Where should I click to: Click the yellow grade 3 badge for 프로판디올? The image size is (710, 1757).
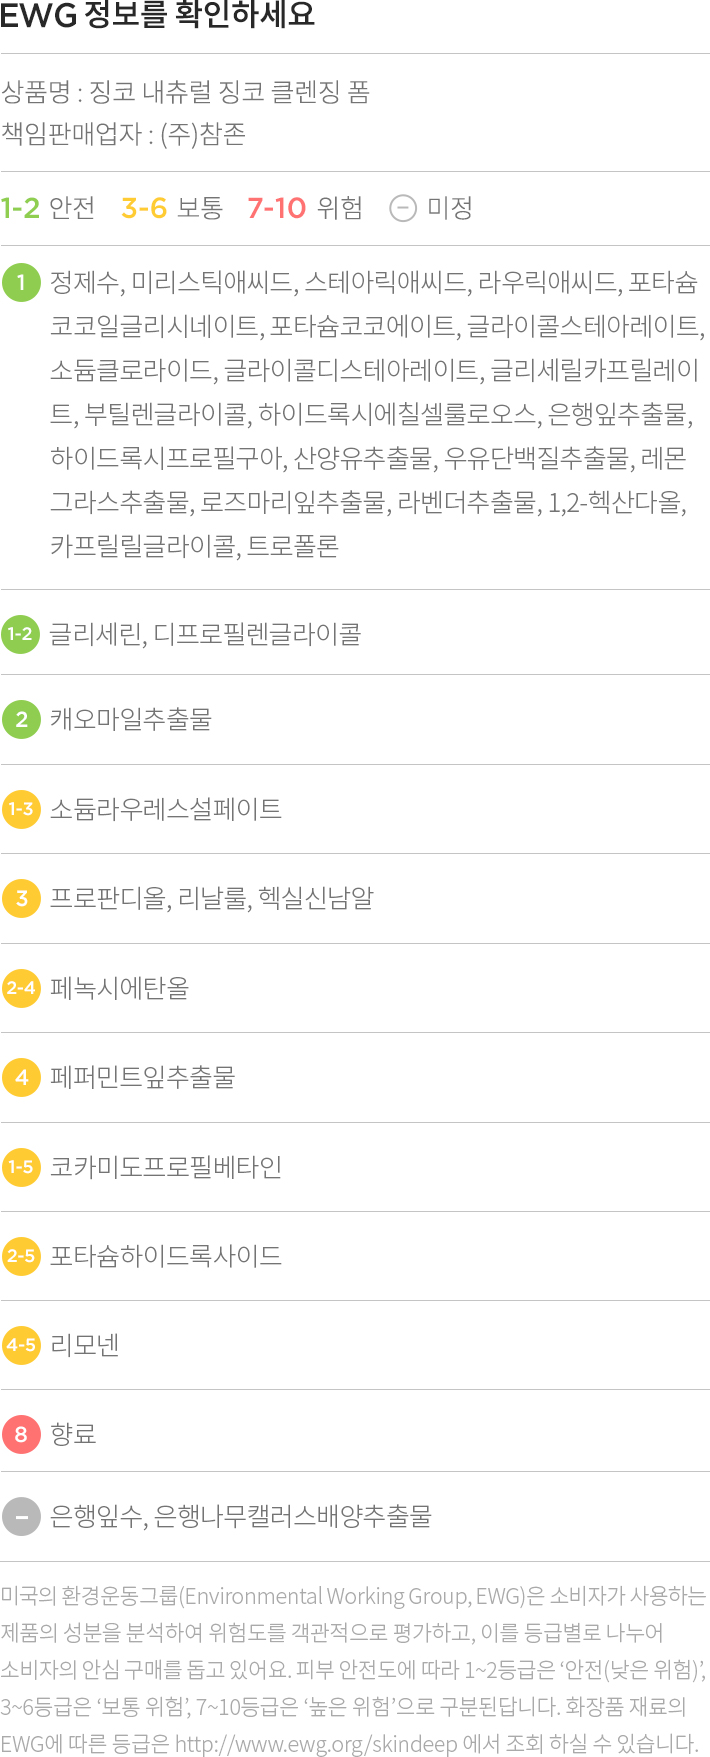(x=21, y=898)
